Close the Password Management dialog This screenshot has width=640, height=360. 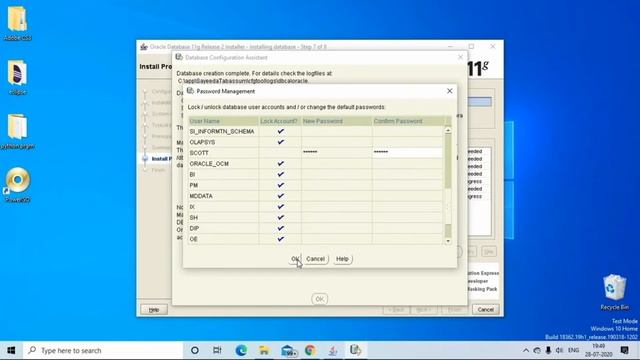449,91
